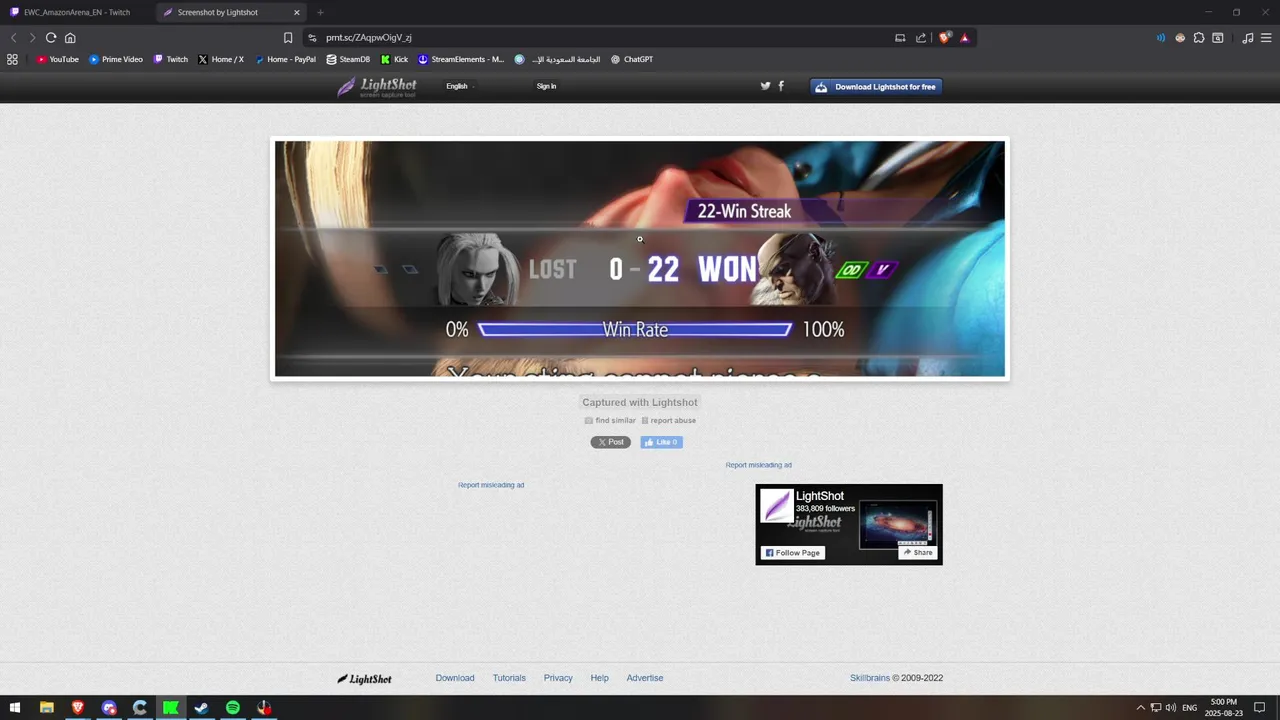Go back to the previous page
The height and width of the screenshot is (720, 1280).
click(13, 38)
